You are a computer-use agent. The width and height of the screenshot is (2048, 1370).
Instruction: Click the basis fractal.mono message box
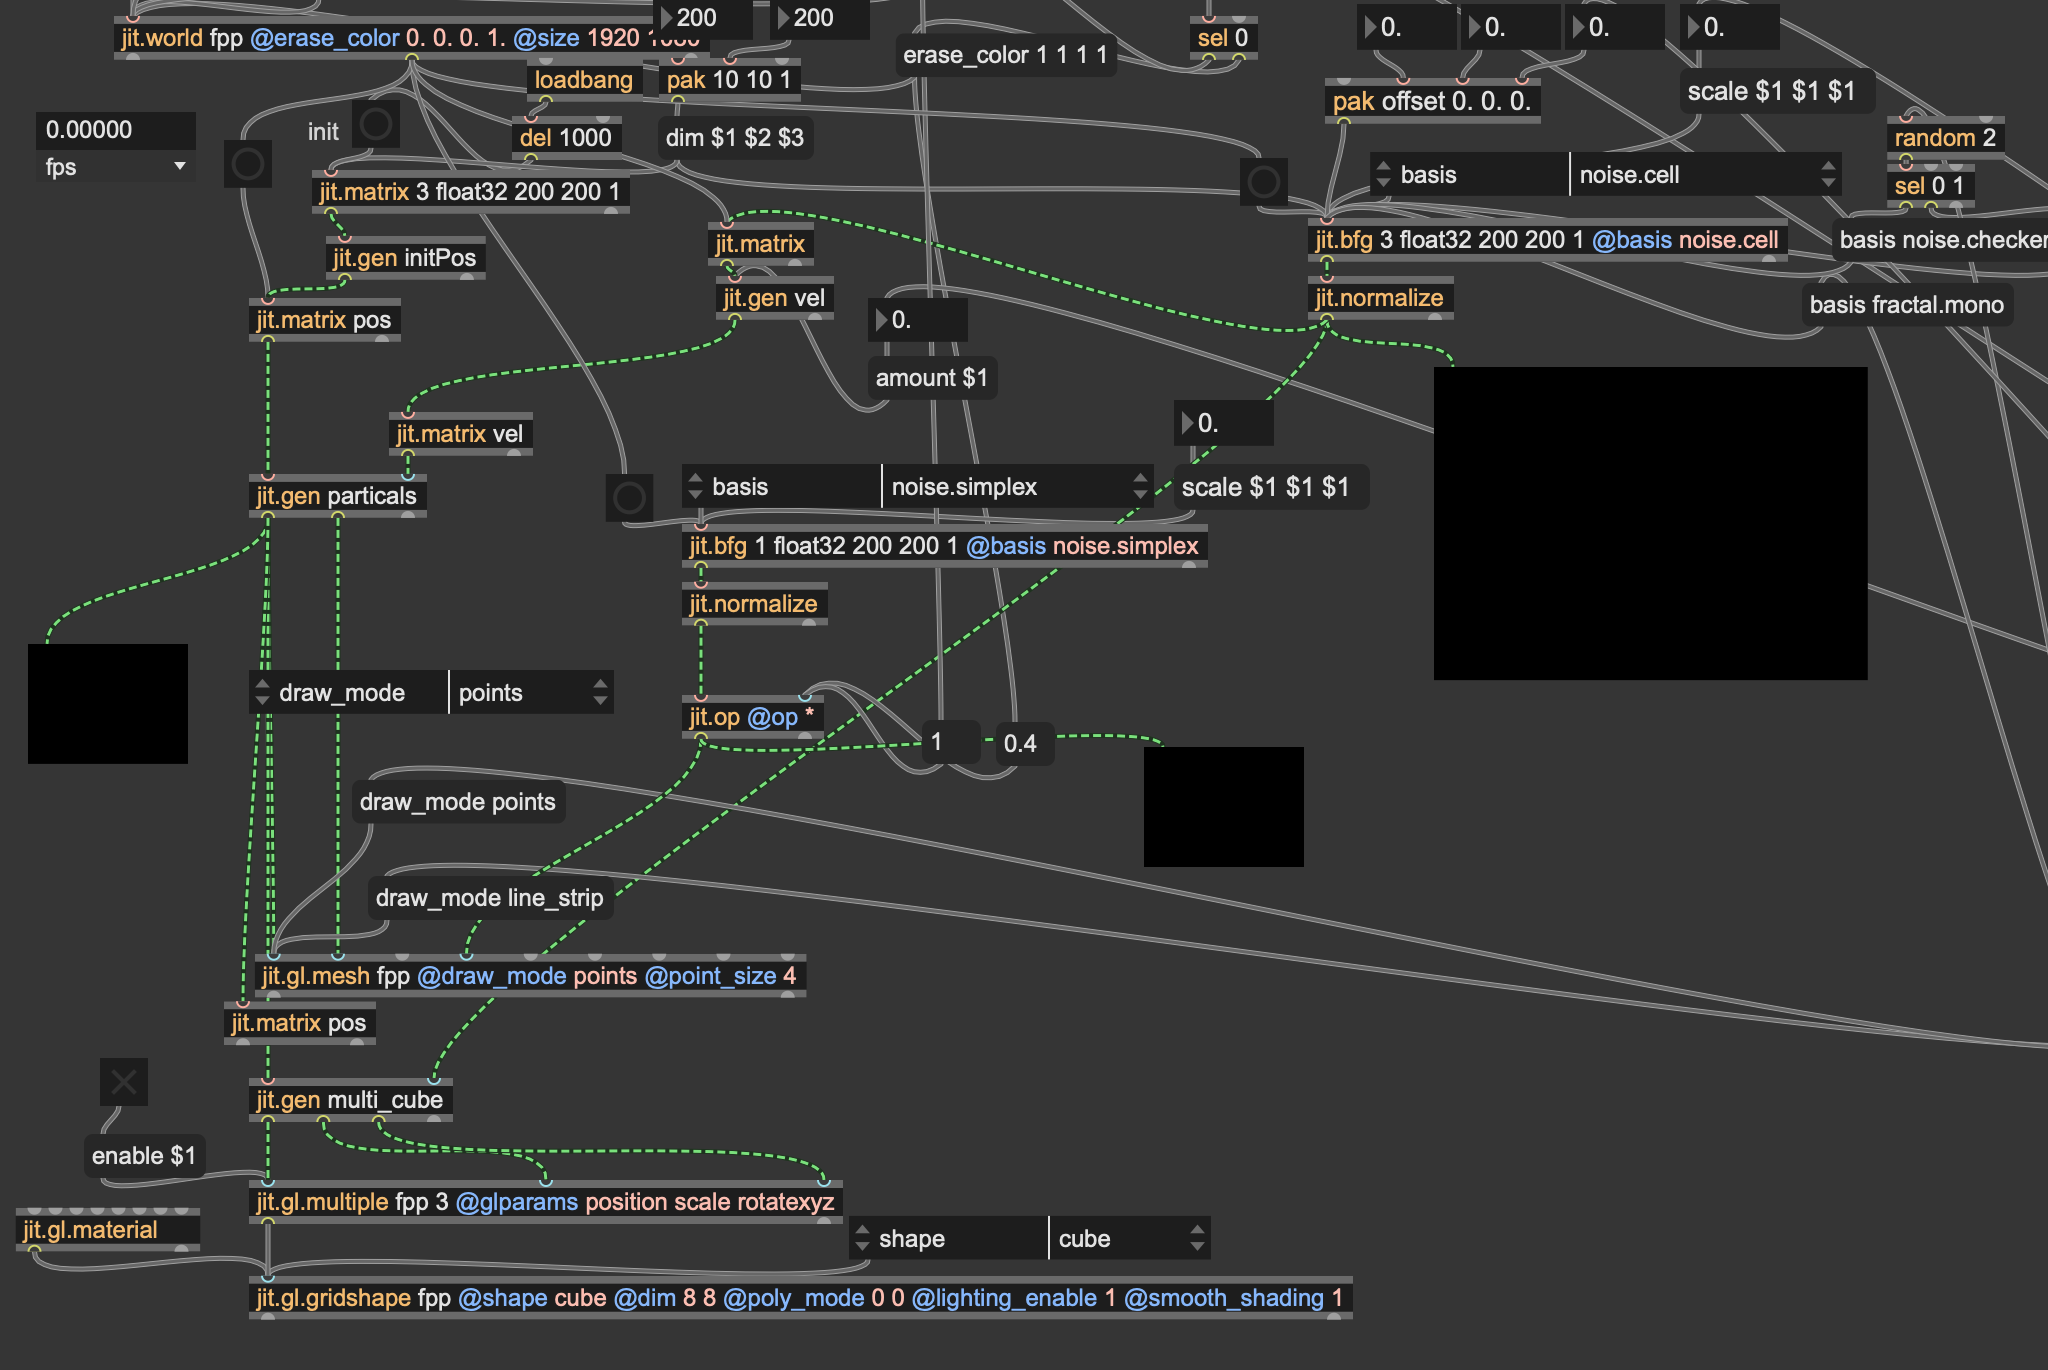1907,305
